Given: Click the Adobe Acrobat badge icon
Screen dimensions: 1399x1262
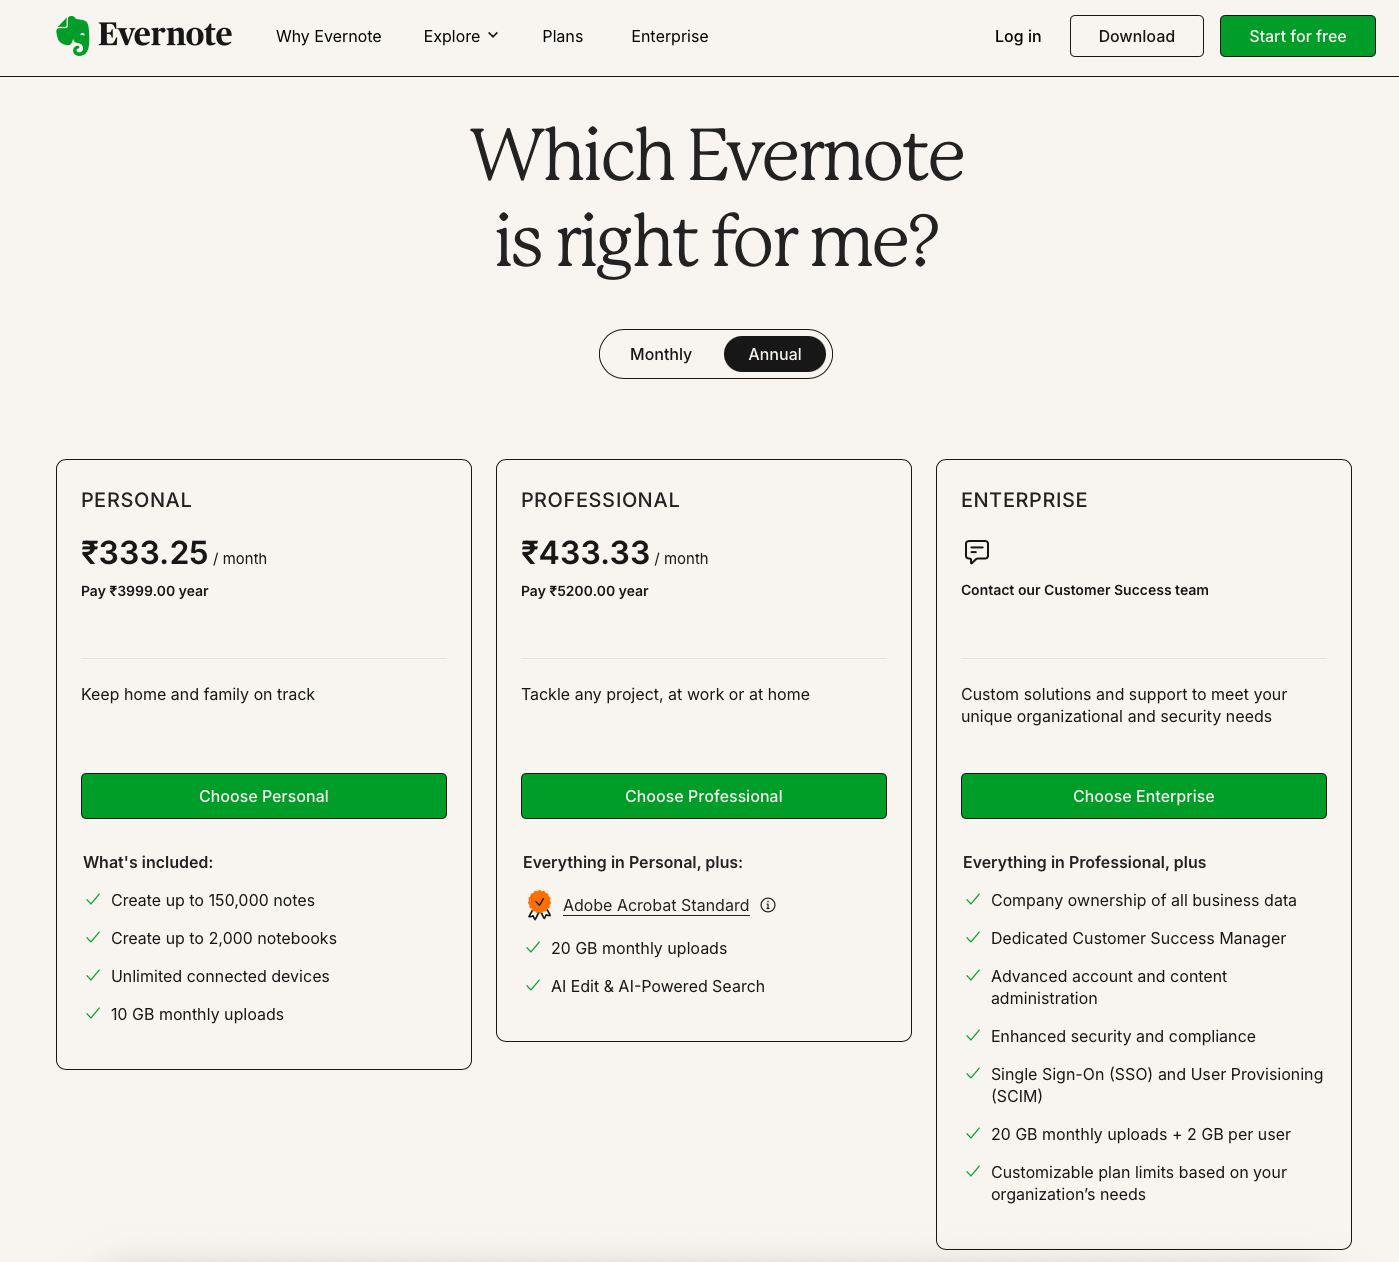Looking at the screenshot, I should (x=539, y=905).
